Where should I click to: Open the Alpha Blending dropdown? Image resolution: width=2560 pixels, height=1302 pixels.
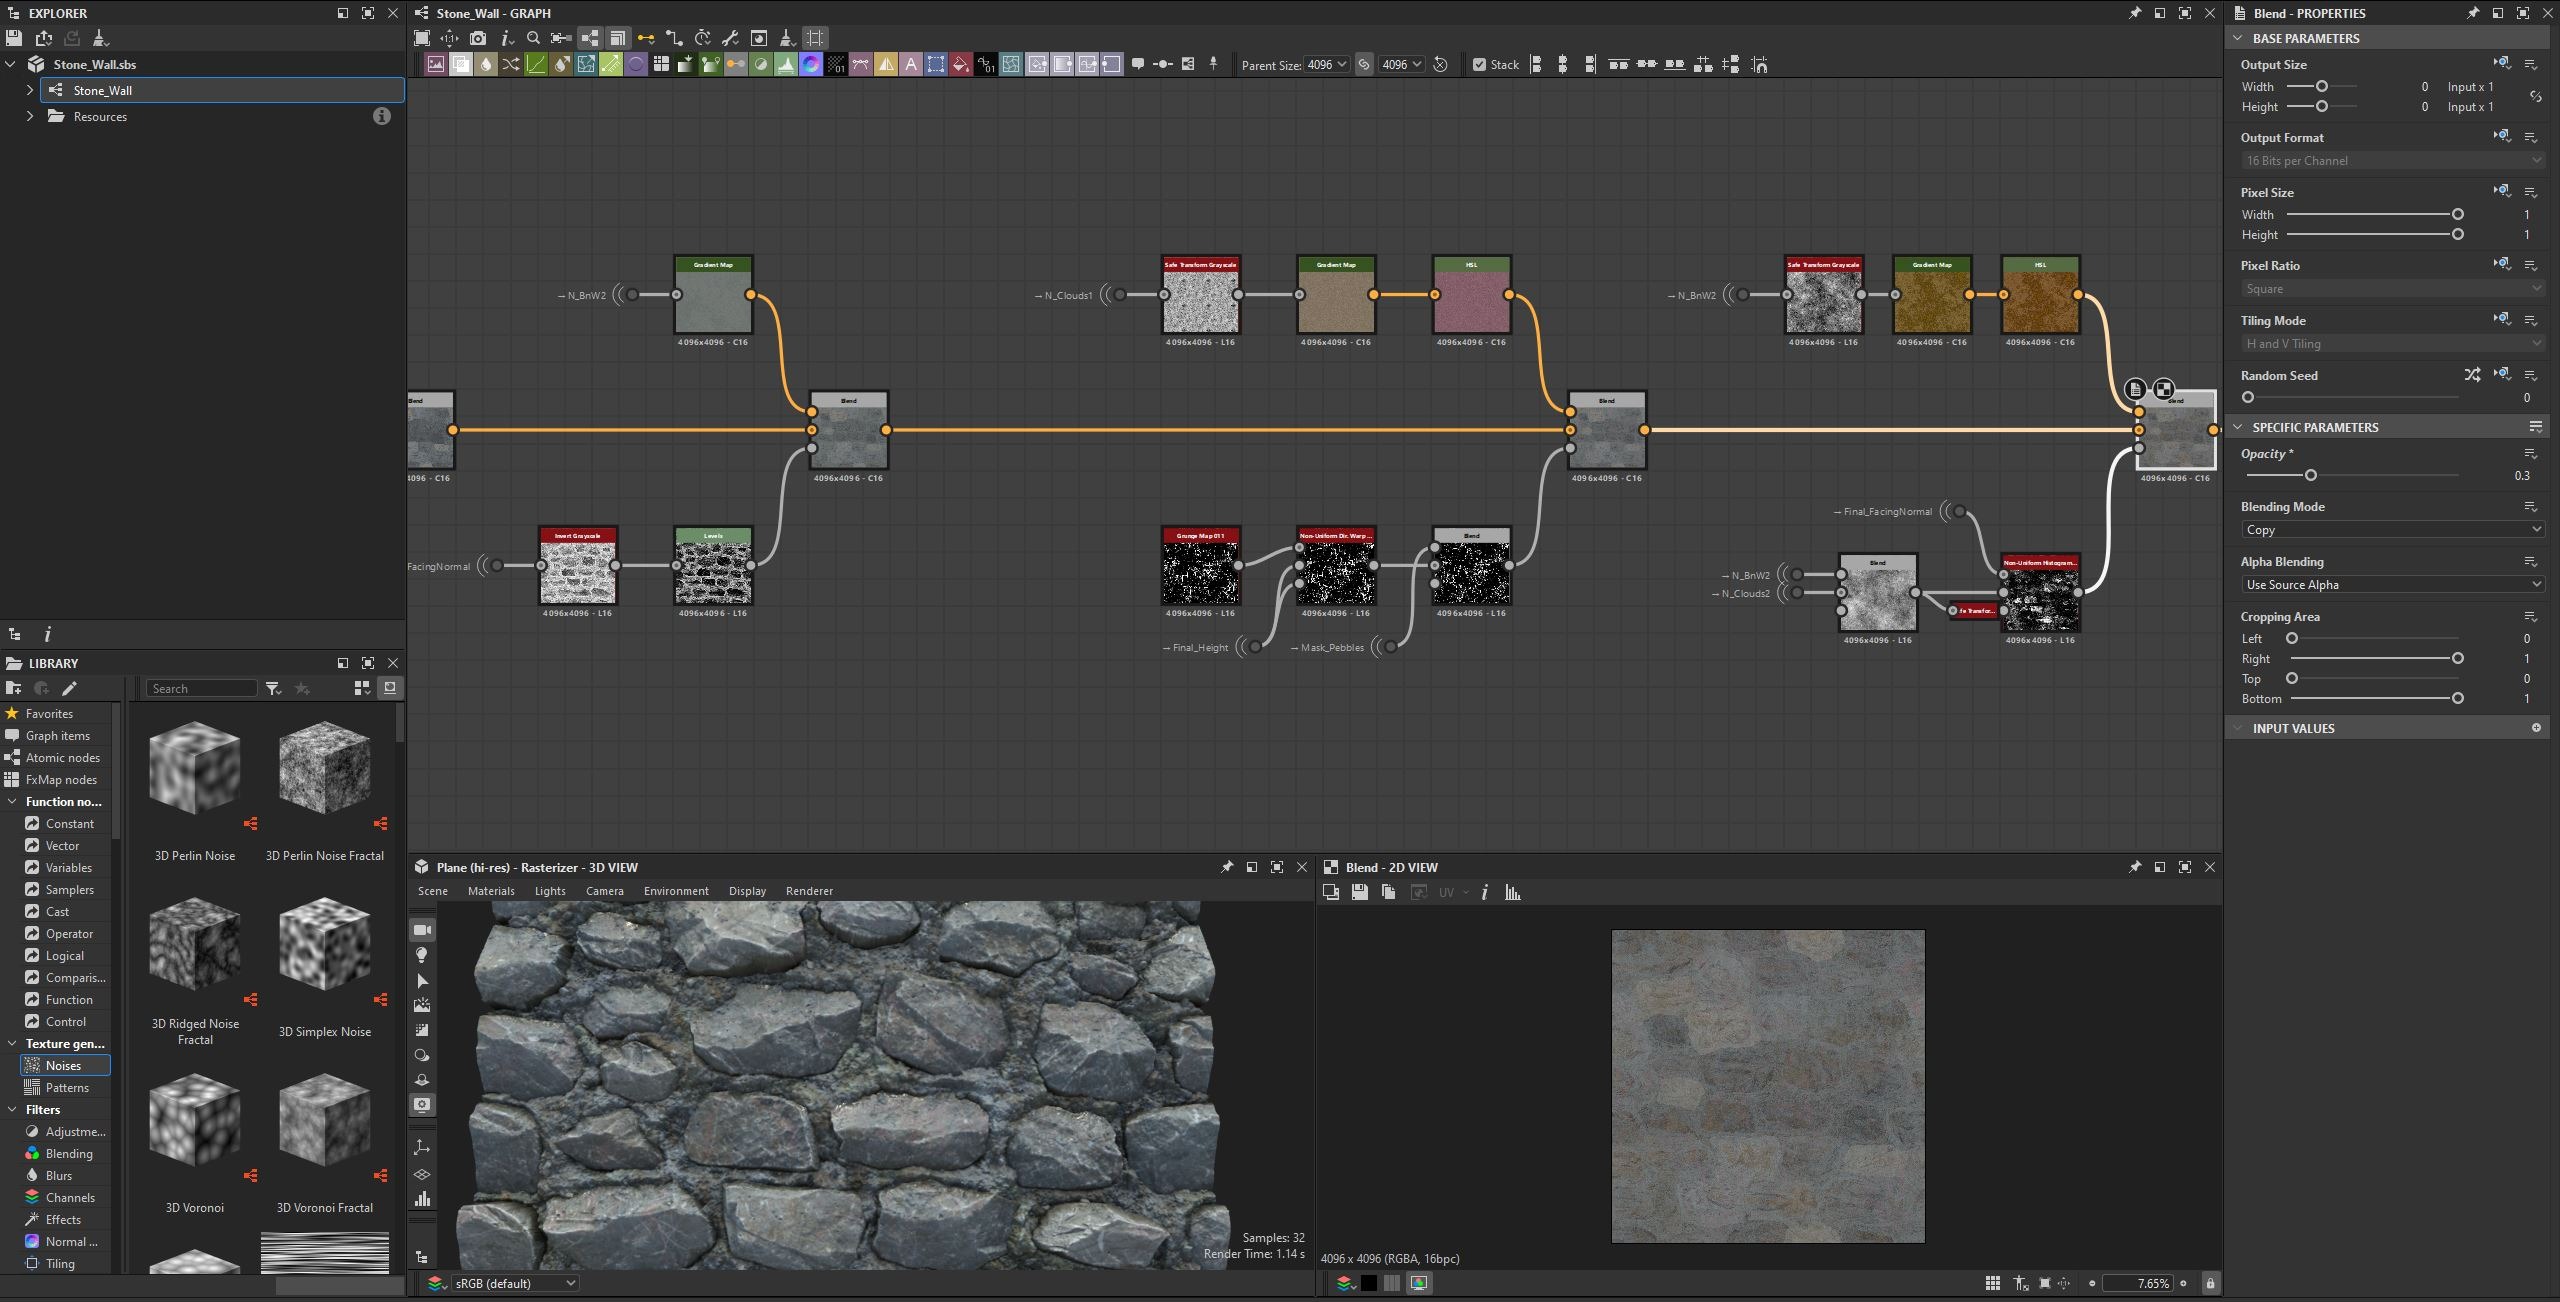pos(2392,585)
